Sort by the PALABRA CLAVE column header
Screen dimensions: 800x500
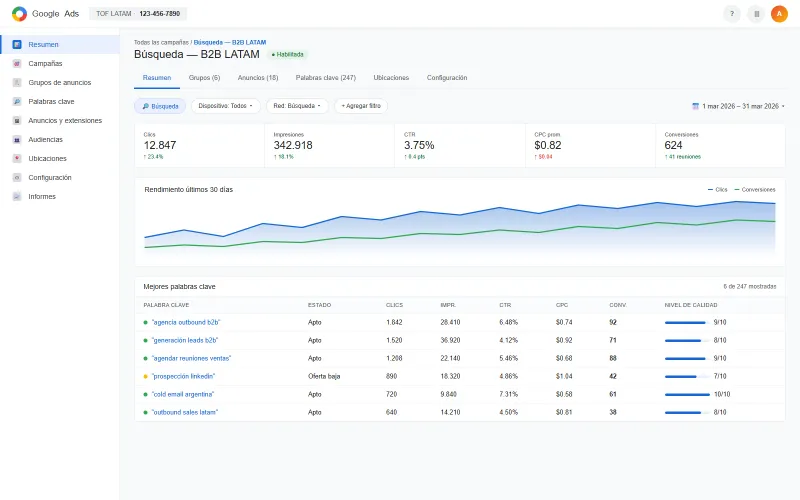166,305
